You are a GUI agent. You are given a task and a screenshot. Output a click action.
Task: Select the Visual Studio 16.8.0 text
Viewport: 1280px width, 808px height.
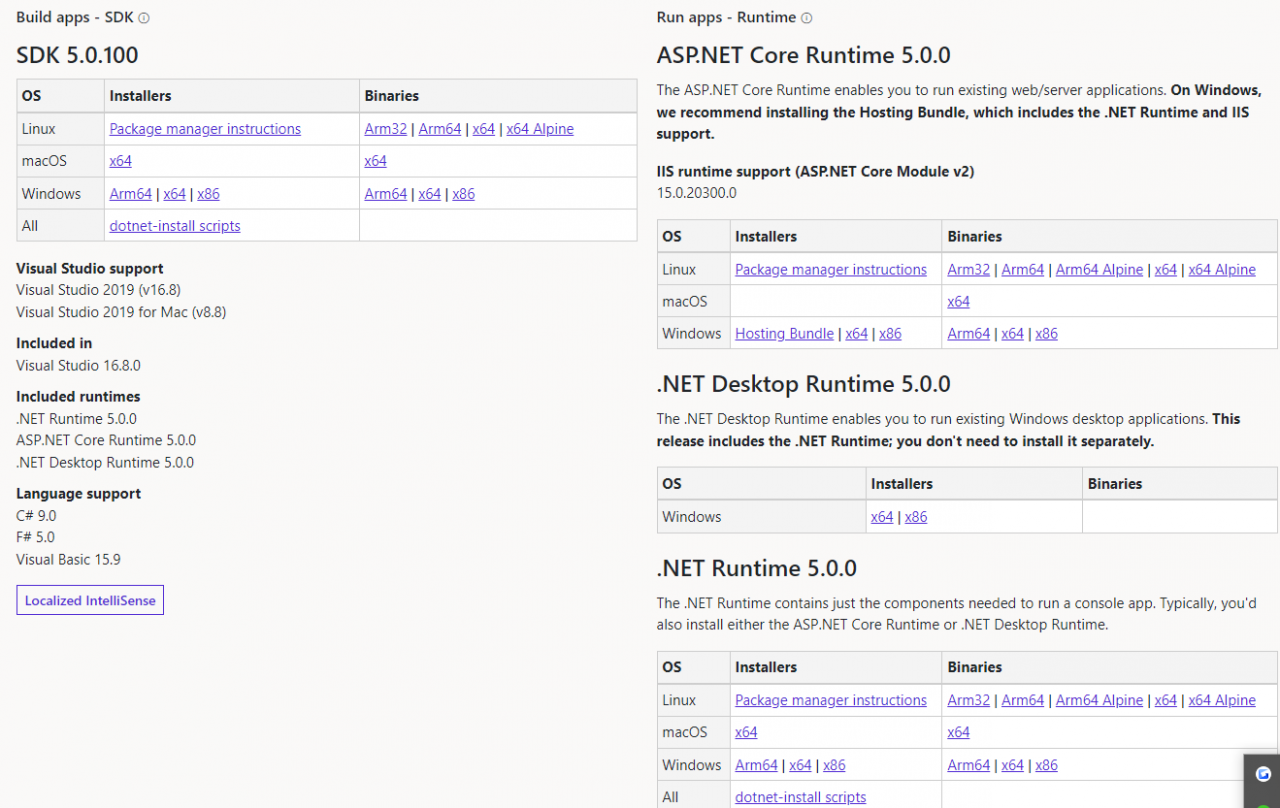point(79,365)
